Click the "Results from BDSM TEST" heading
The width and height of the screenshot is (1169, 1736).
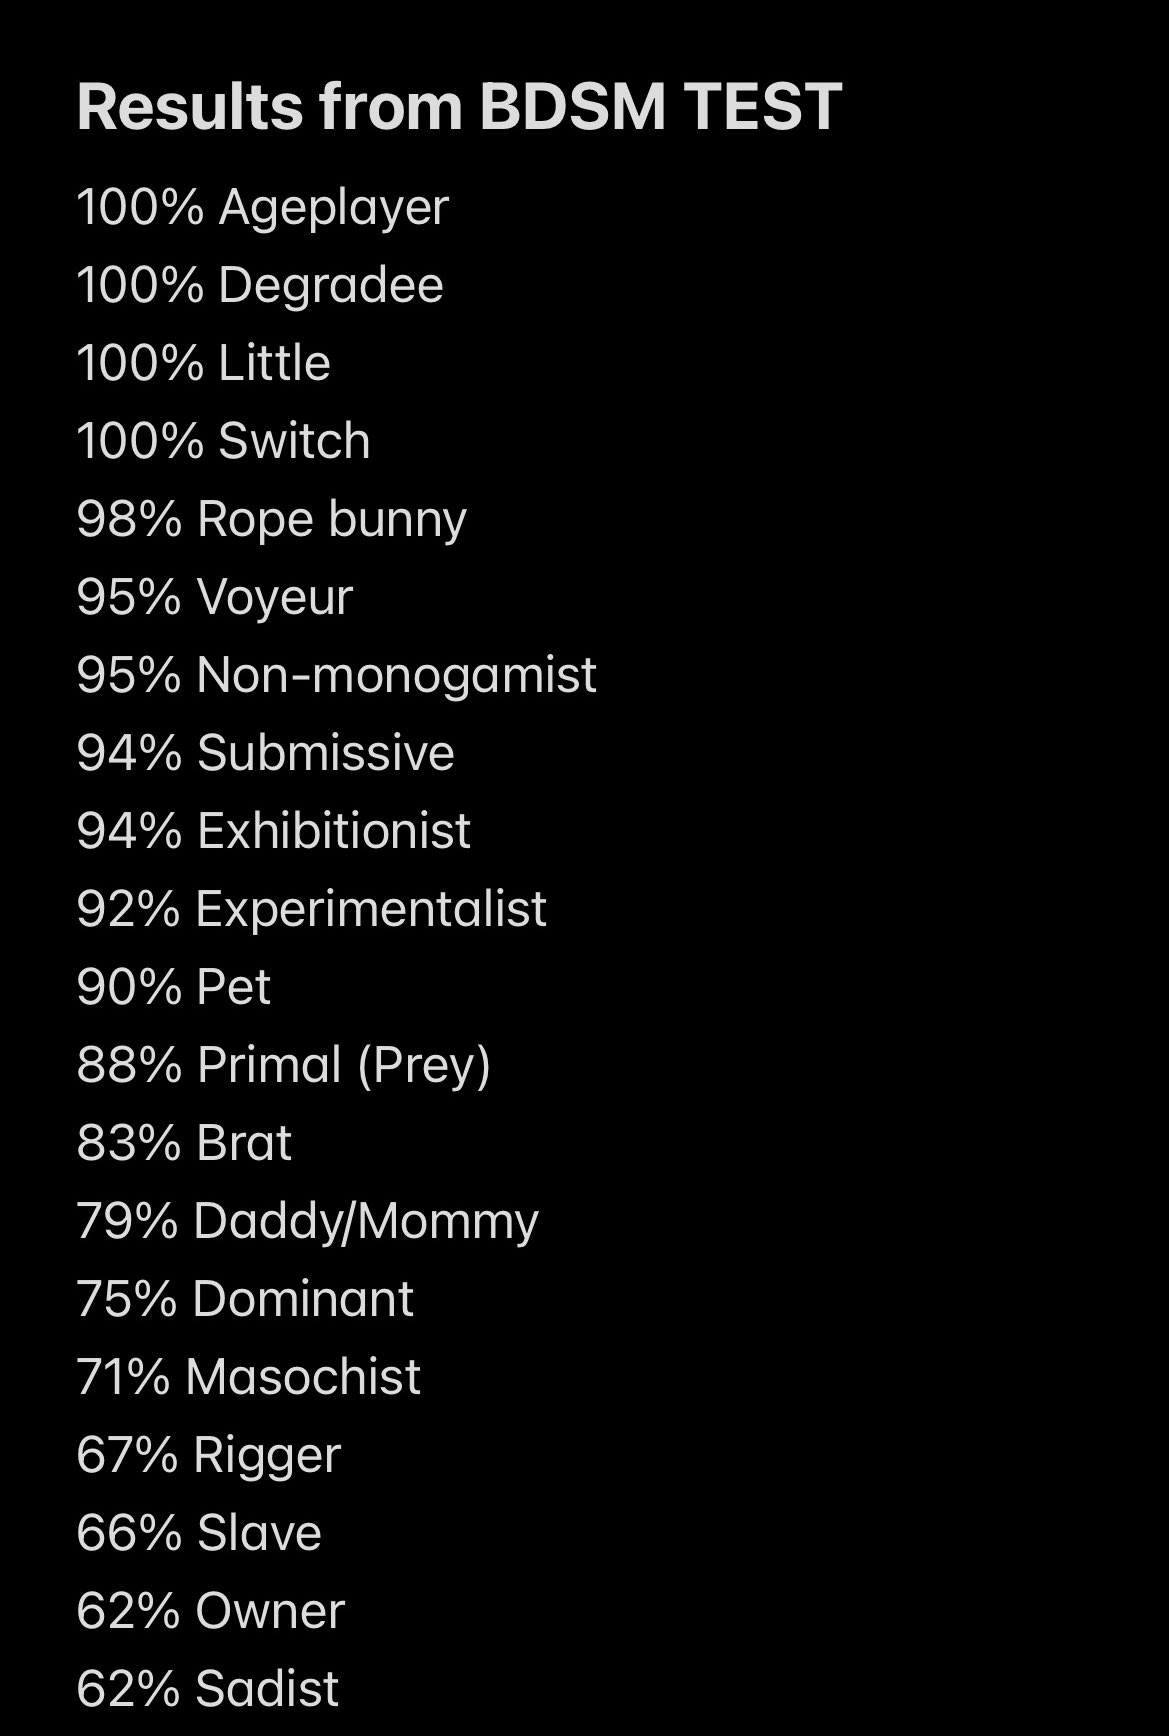pyautogui.click(x=459, y=107)
